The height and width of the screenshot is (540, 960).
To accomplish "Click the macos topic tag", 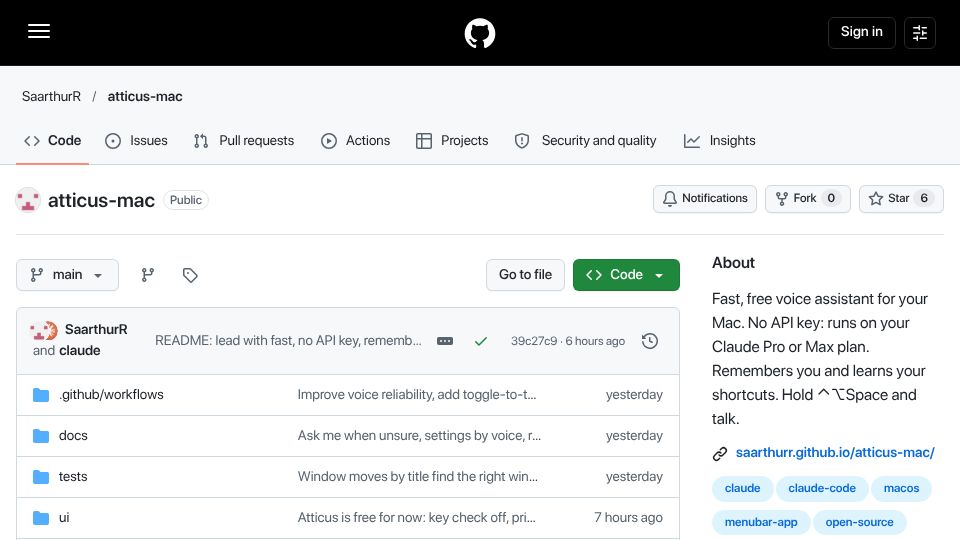I will click(x=901, y=489).
